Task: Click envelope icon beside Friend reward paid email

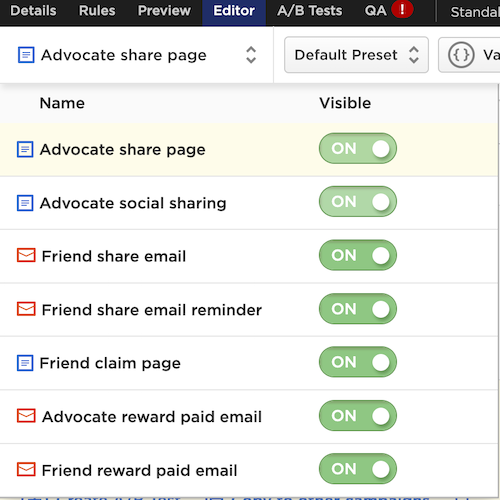Action: pyautogui.click(x=26, y=469)
